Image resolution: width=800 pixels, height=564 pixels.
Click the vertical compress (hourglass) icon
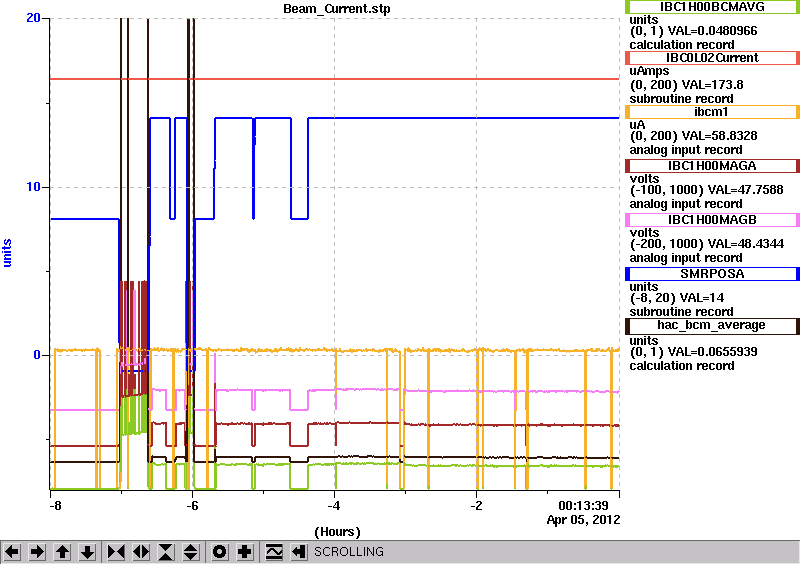click(x=166, y=552)
